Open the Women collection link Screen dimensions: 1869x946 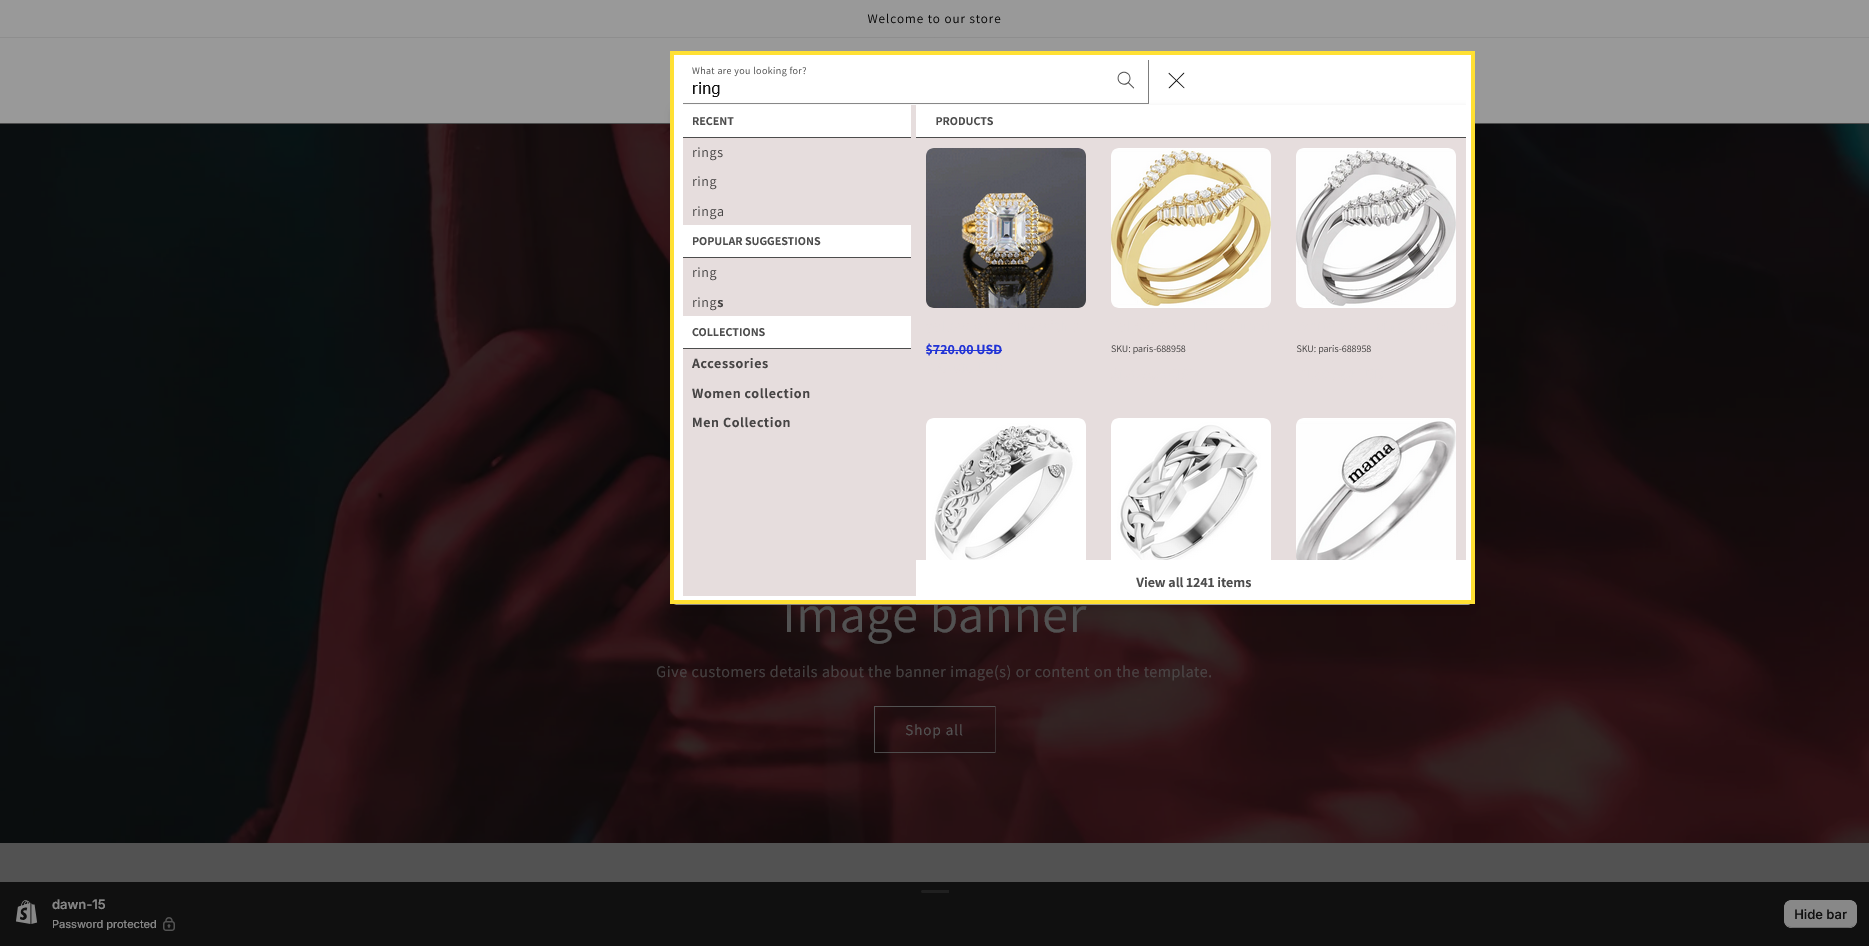(751, 394)
